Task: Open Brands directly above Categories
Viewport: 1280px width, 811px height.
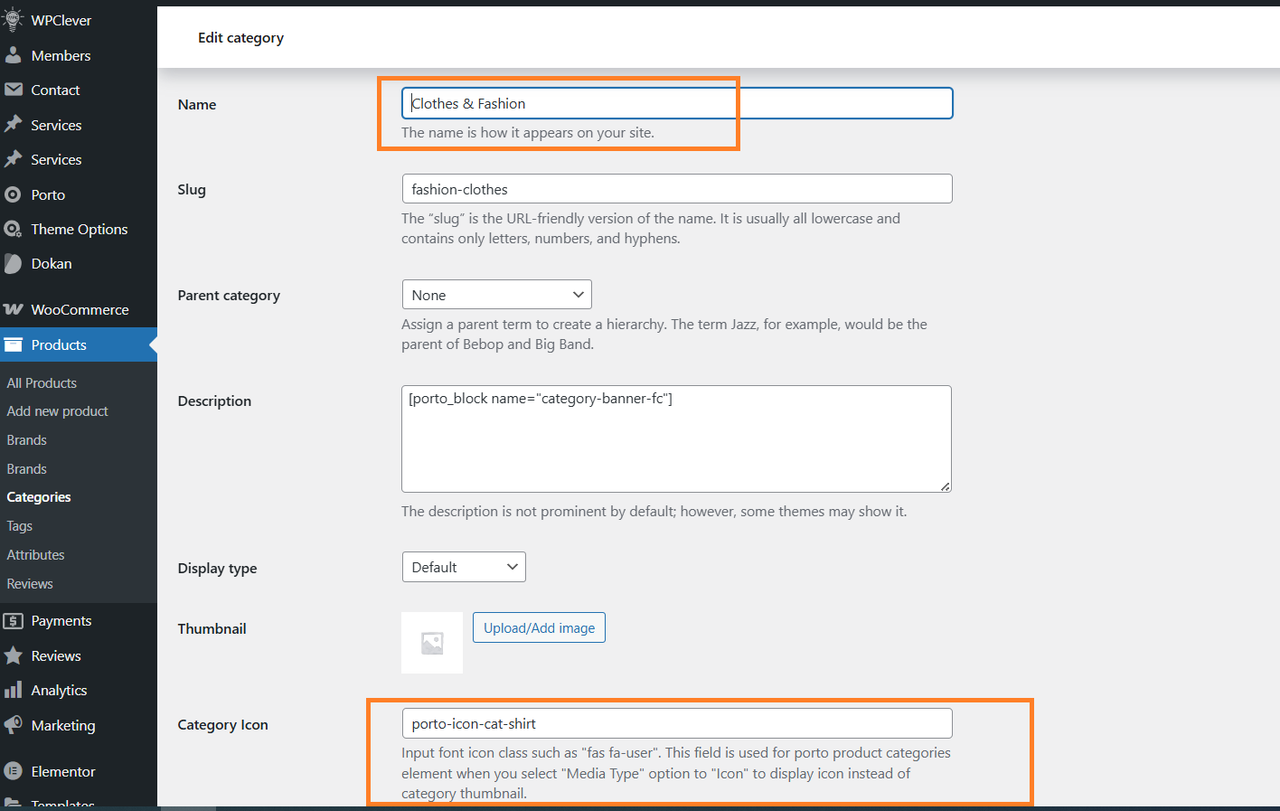Action: (x=27, y=469)
